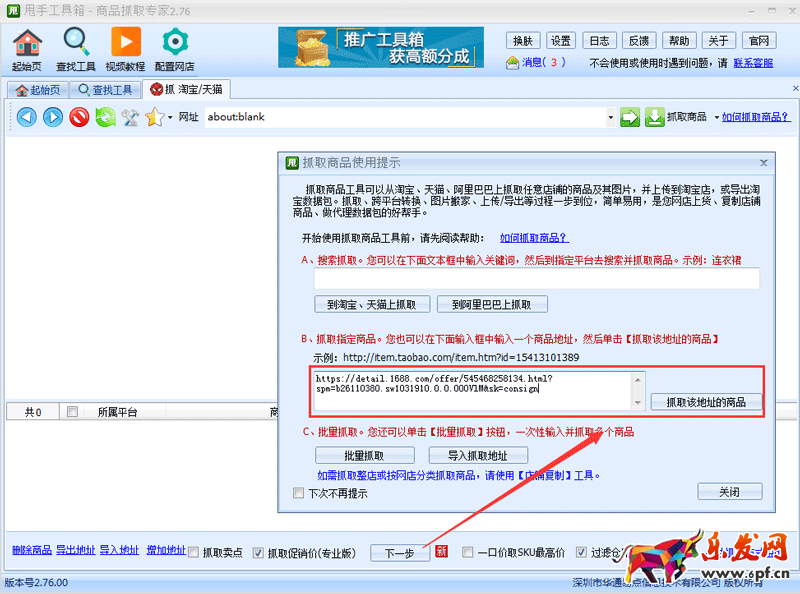Uncheck 抓取促销价(专业版) checkbox

pyautogui.click(x=258, y=553)
